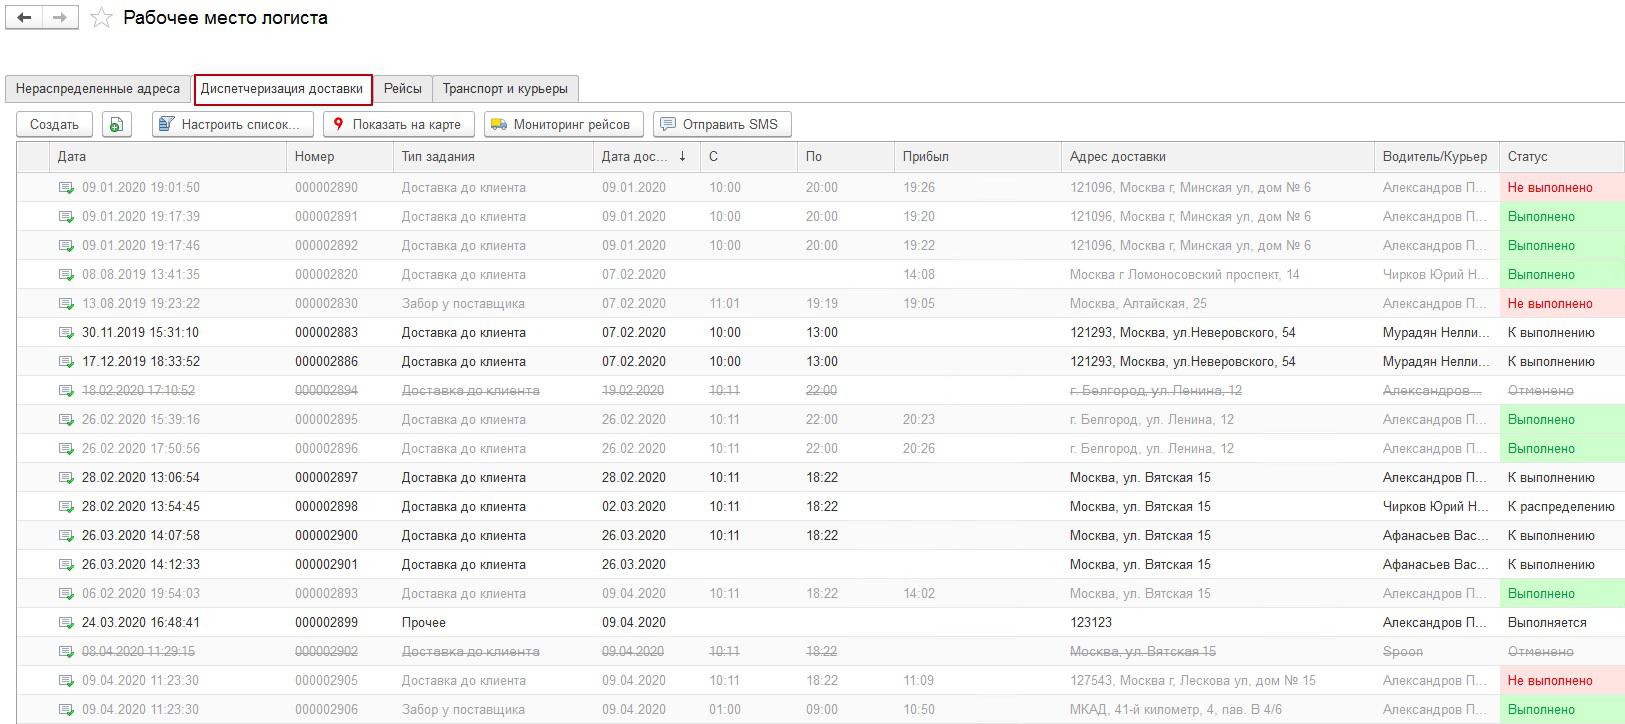The height and width of the screenshot is (724, 1625).
Task: Click document icon of row 00002897
Action: point(66,478)
